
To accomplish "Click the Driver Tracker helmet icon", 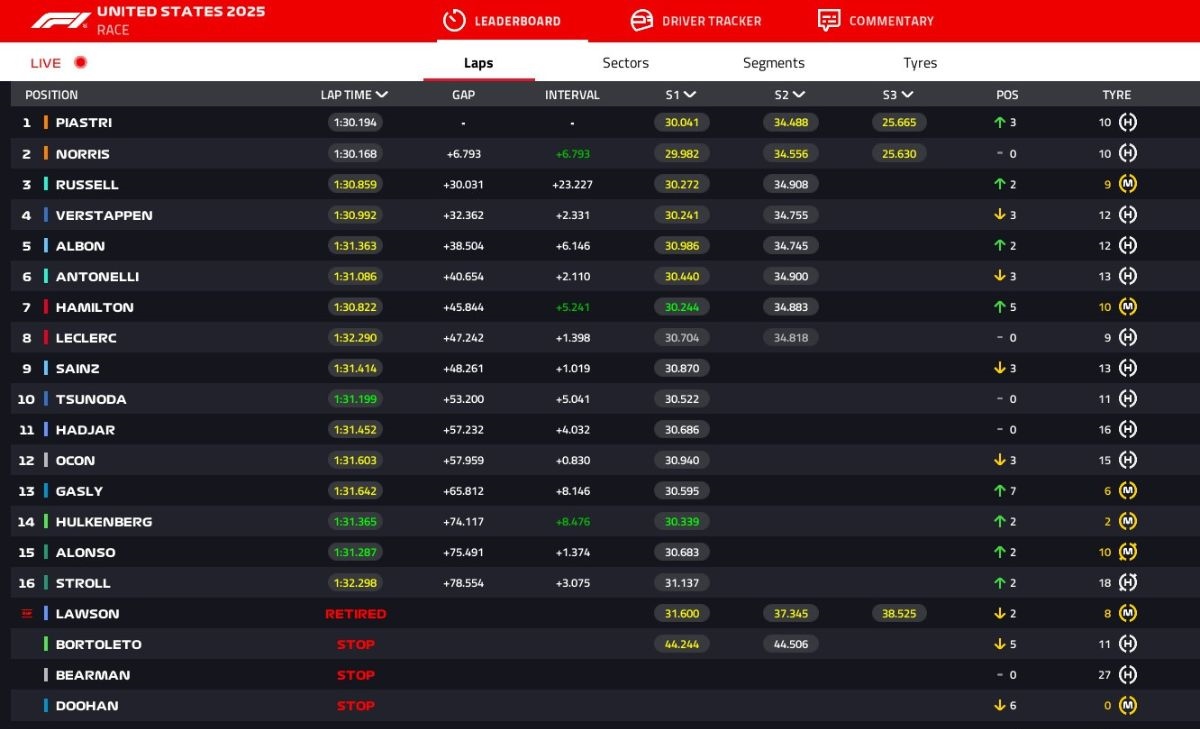I will 642,21.
